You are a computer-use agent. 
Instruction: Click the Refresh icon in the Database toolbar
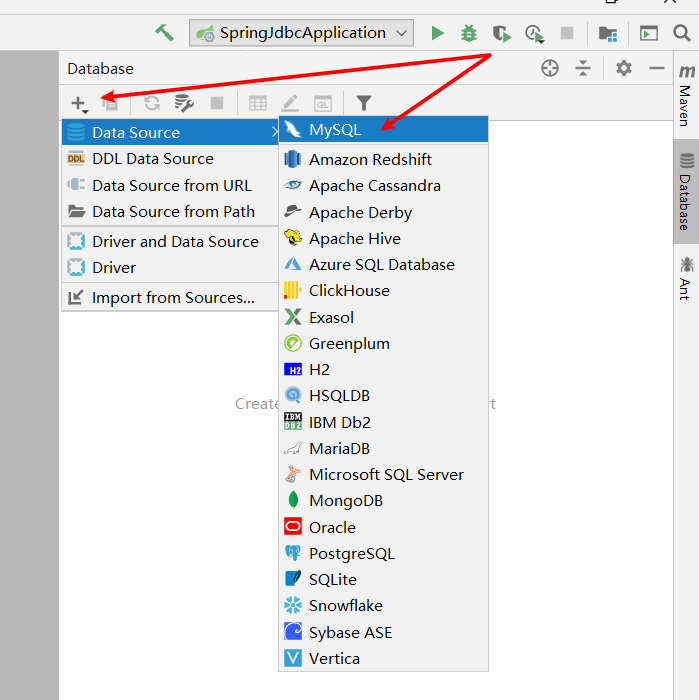(152, 103)
